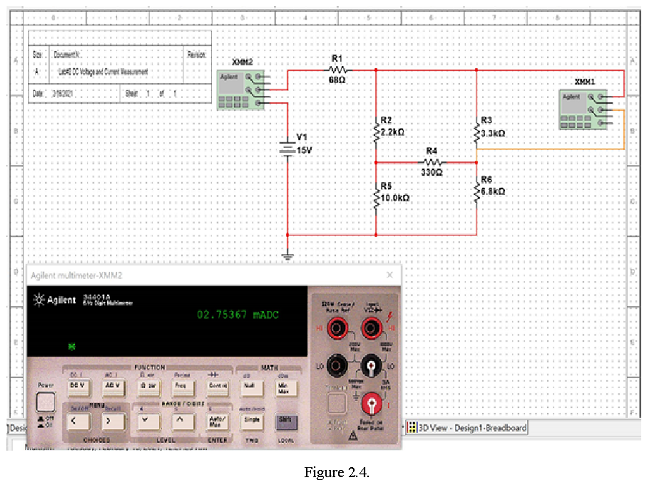Select the ground symbol below V1
This screenshot has width=652, height=489.
tap(287, 257)
